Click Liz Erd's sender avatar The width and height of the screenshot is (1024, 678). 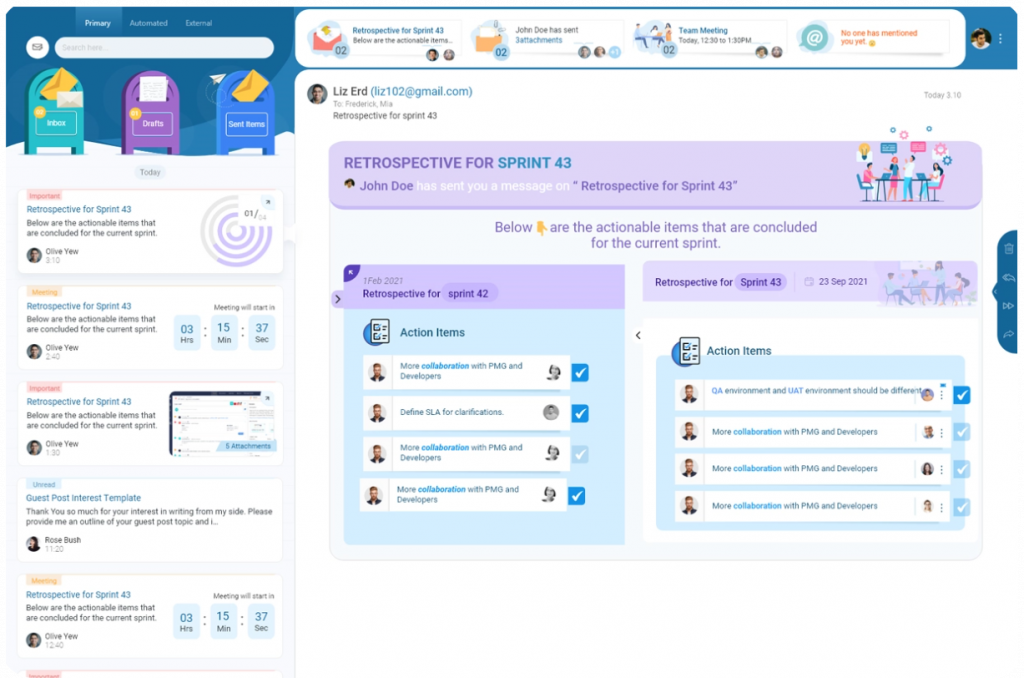coord(317,94)
